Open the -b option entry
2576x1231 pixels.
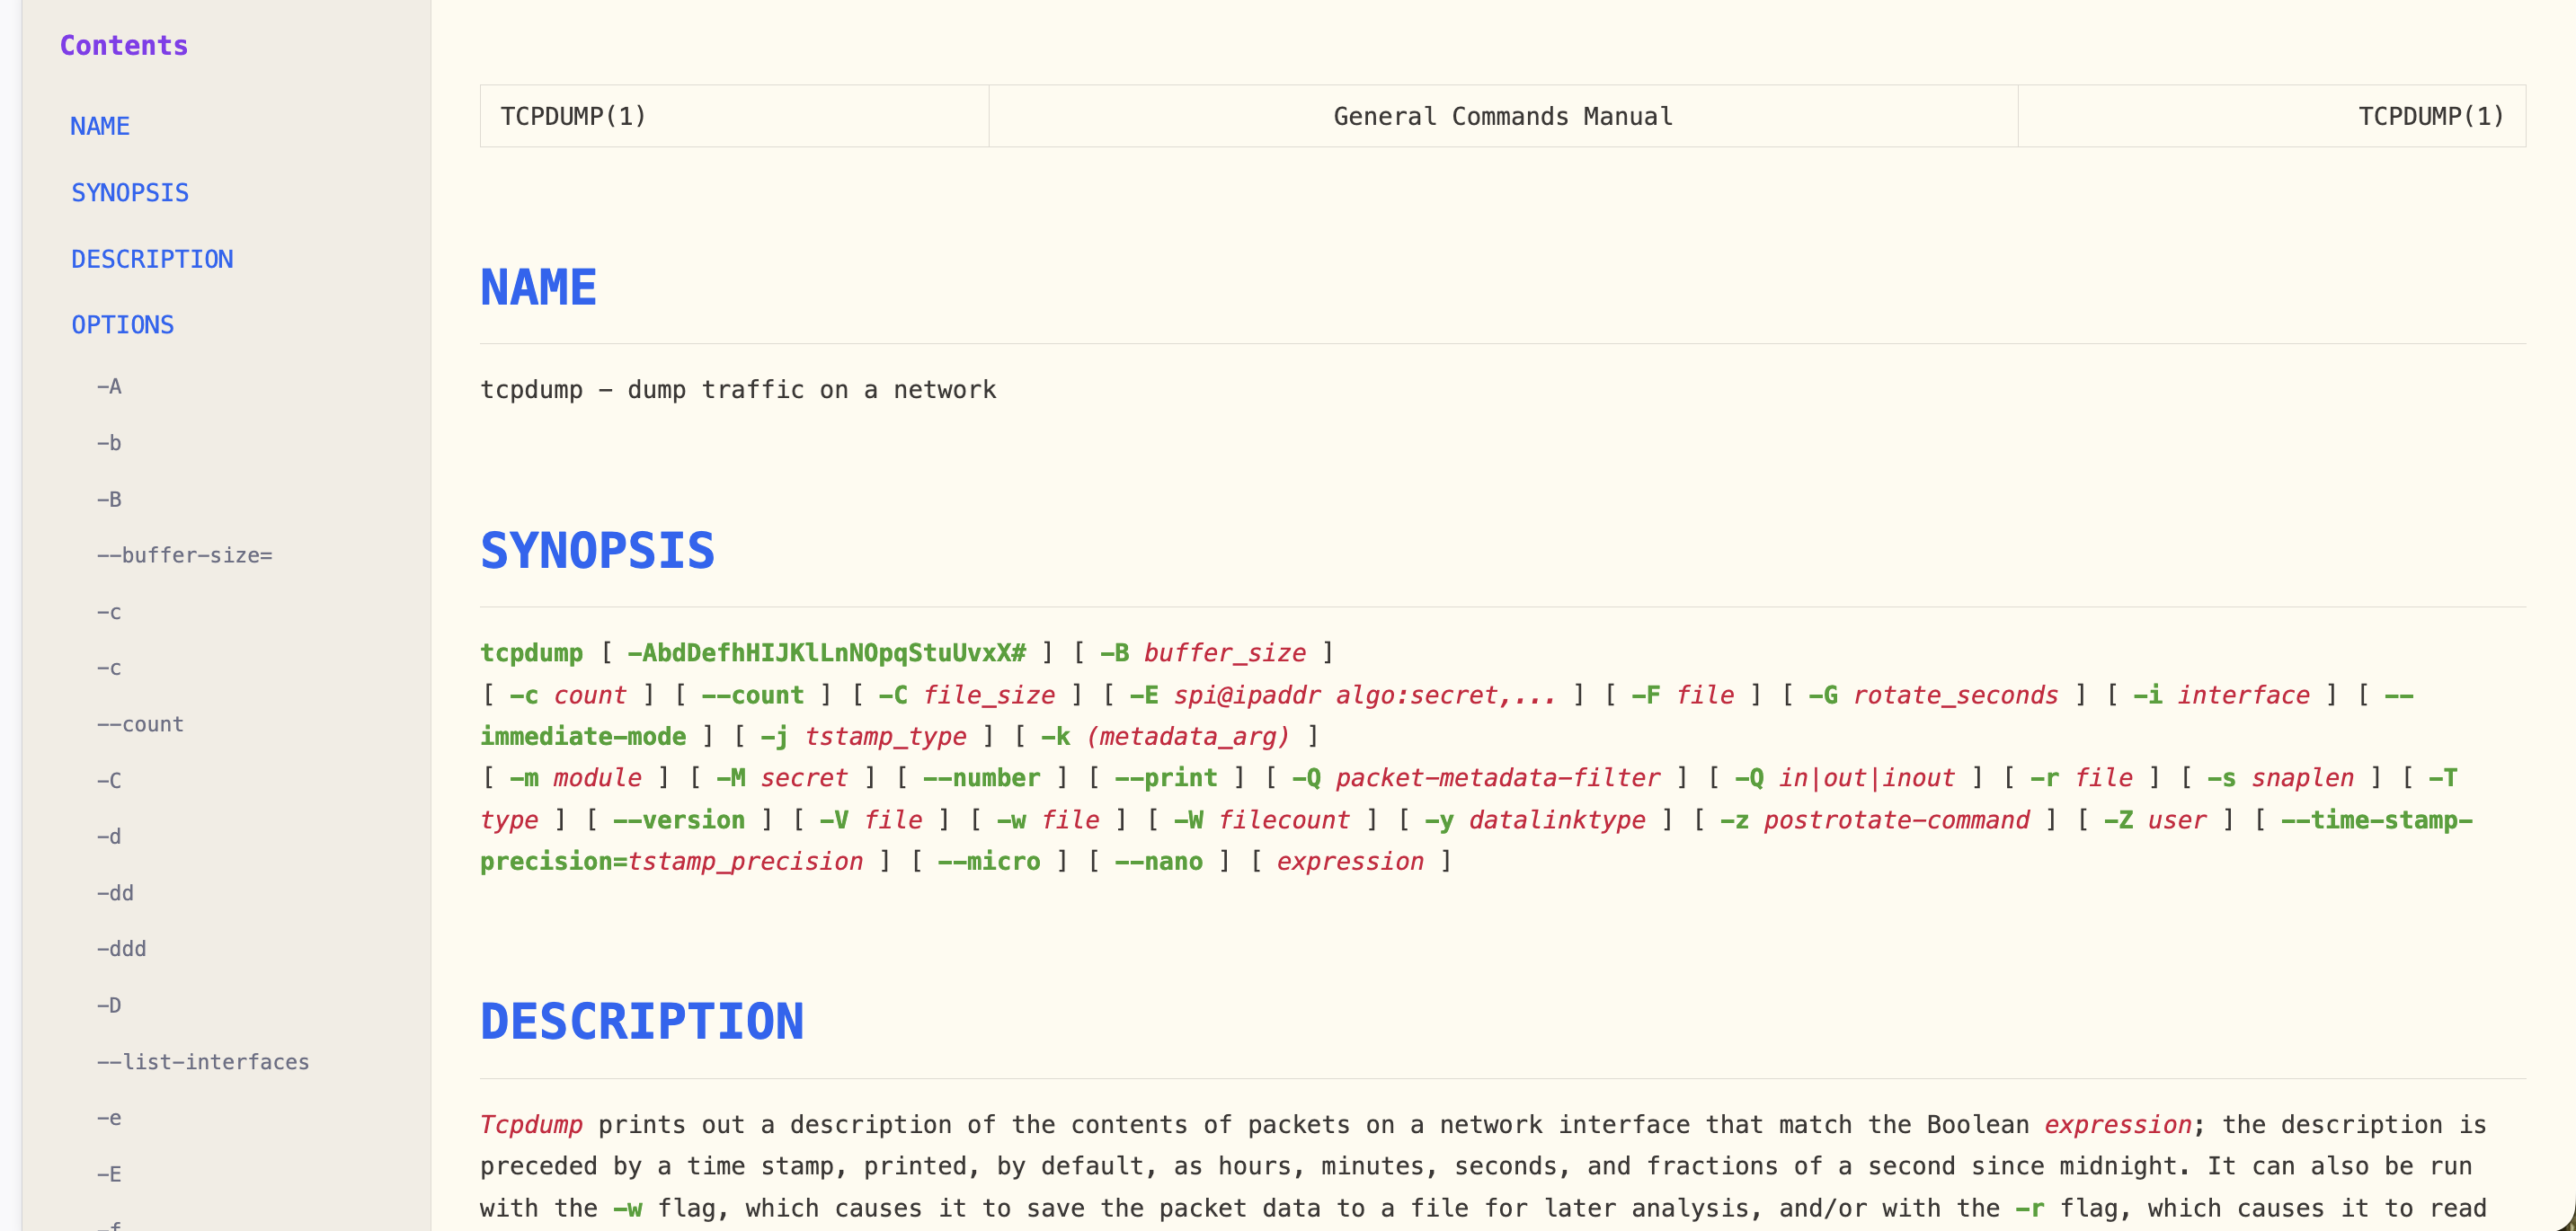tap(109, 442)
